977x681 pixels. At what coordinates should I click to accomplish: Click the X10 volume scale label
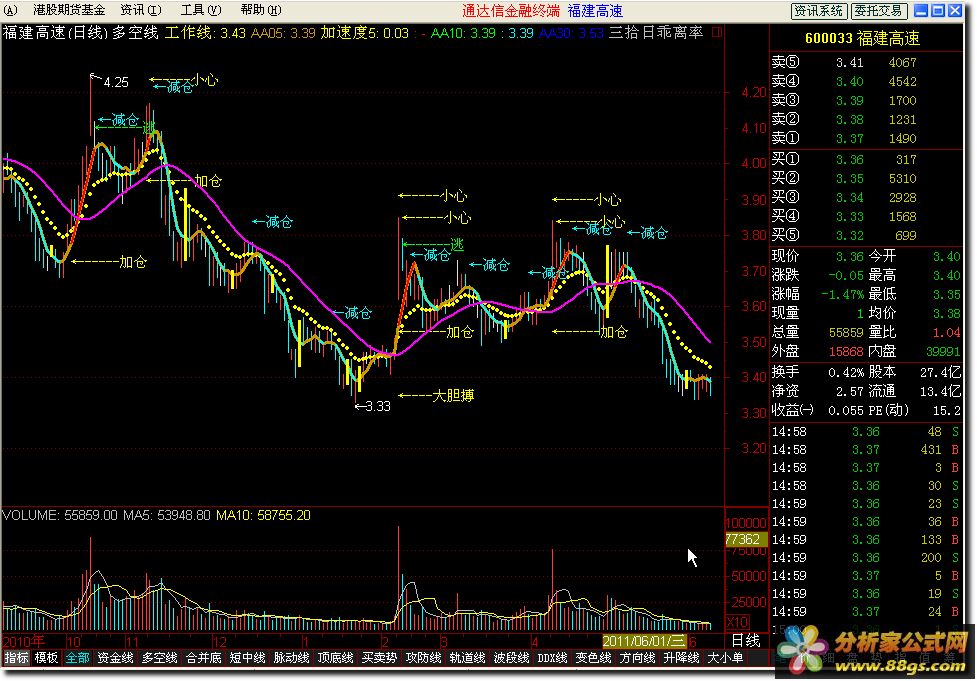click(x=738, y=622)
